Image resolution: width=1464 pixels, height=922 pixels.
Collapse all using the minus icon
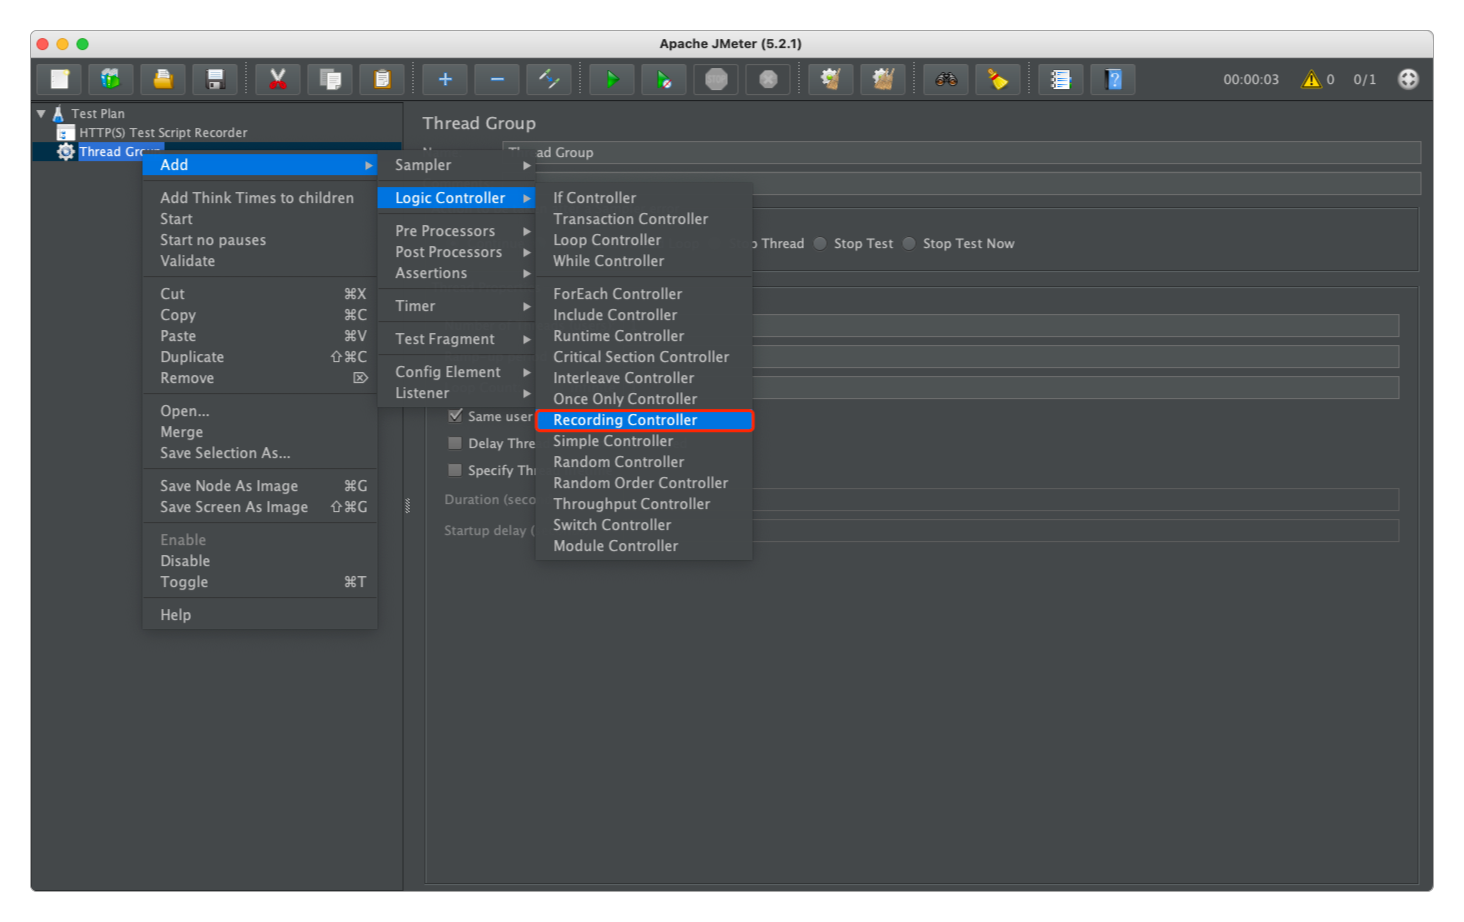497,79
